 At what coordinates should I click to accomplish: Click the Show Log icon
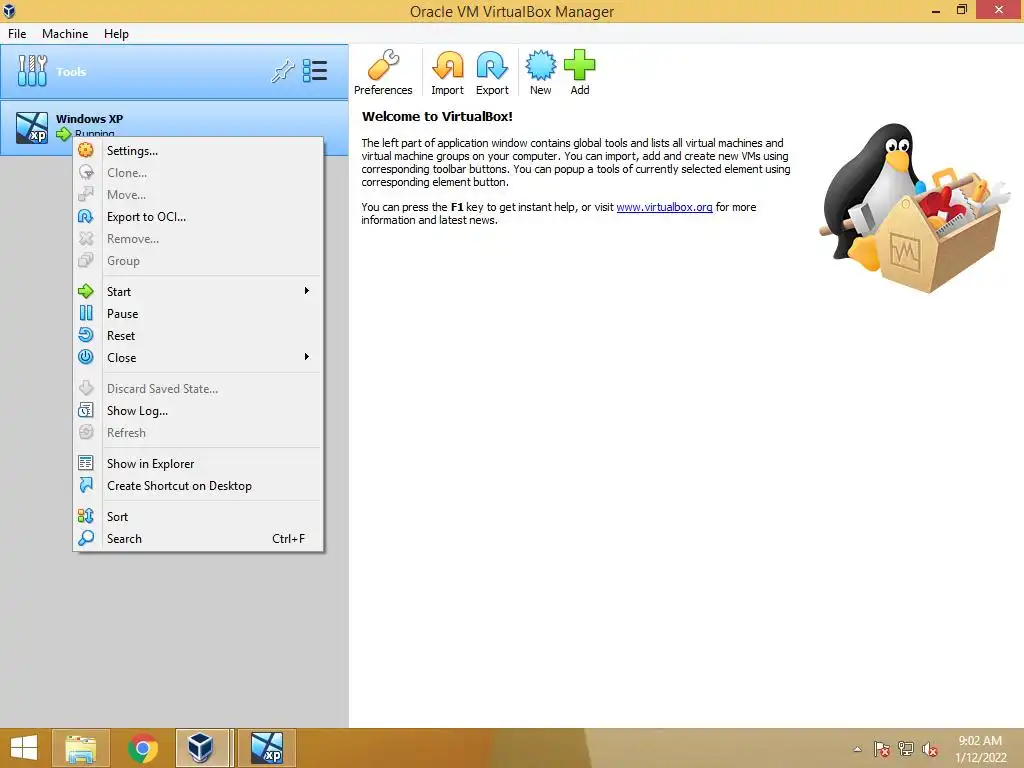click(86, 410)
